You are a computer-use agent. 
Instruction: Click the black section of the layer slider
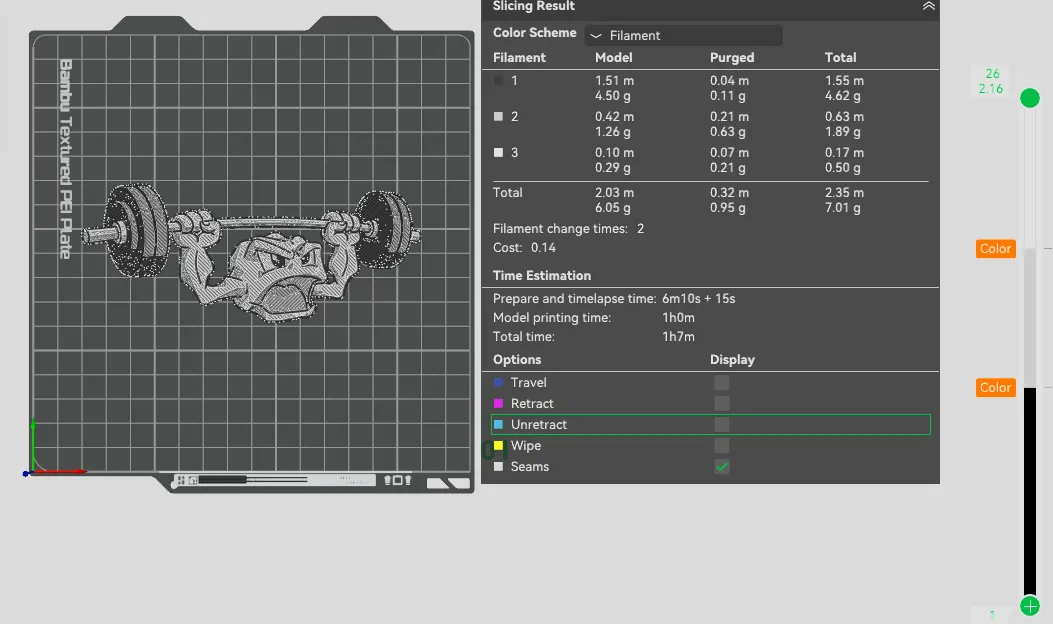click(x=1029, y=492)
